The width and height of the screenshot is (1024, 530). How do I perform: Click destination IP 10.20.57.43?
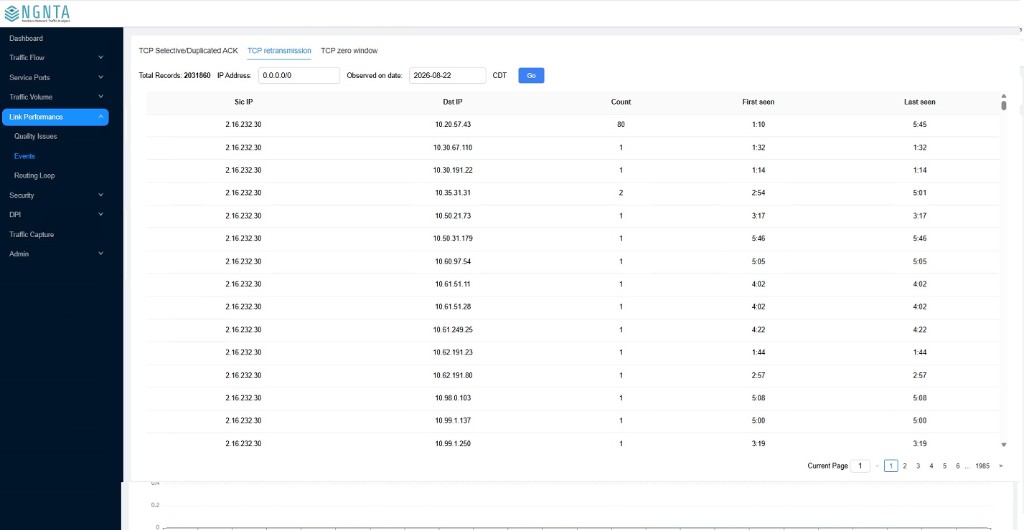point(453,124)
